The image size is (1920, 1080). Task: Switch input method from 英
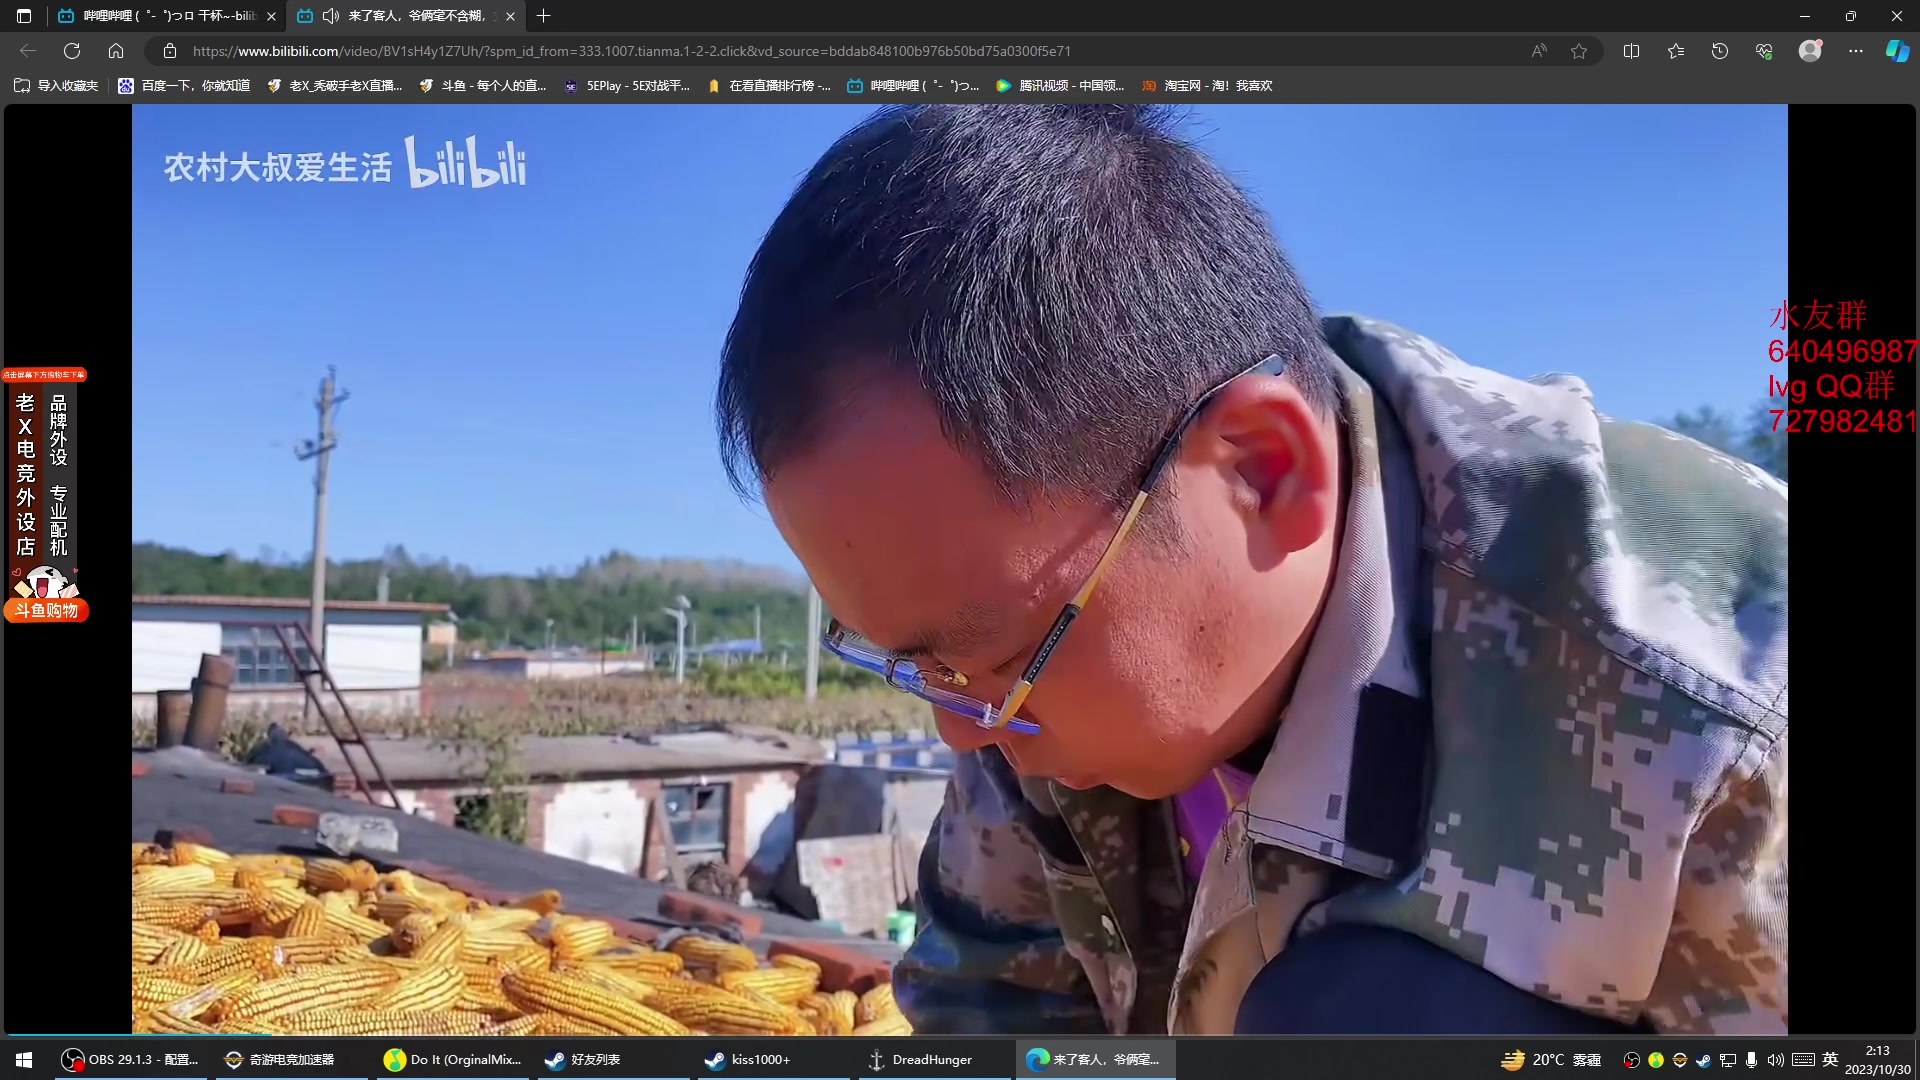click(1831, 1059)
